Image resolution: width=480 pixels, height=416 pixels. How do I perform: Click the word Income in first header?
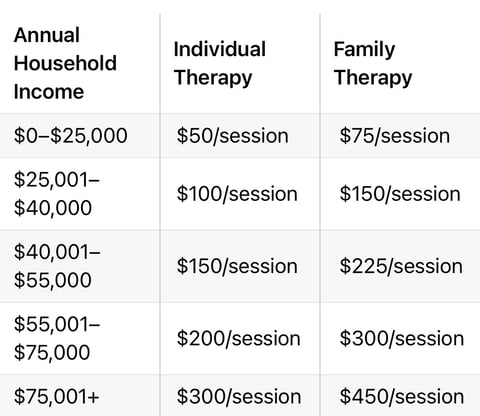tap(49, 92)
